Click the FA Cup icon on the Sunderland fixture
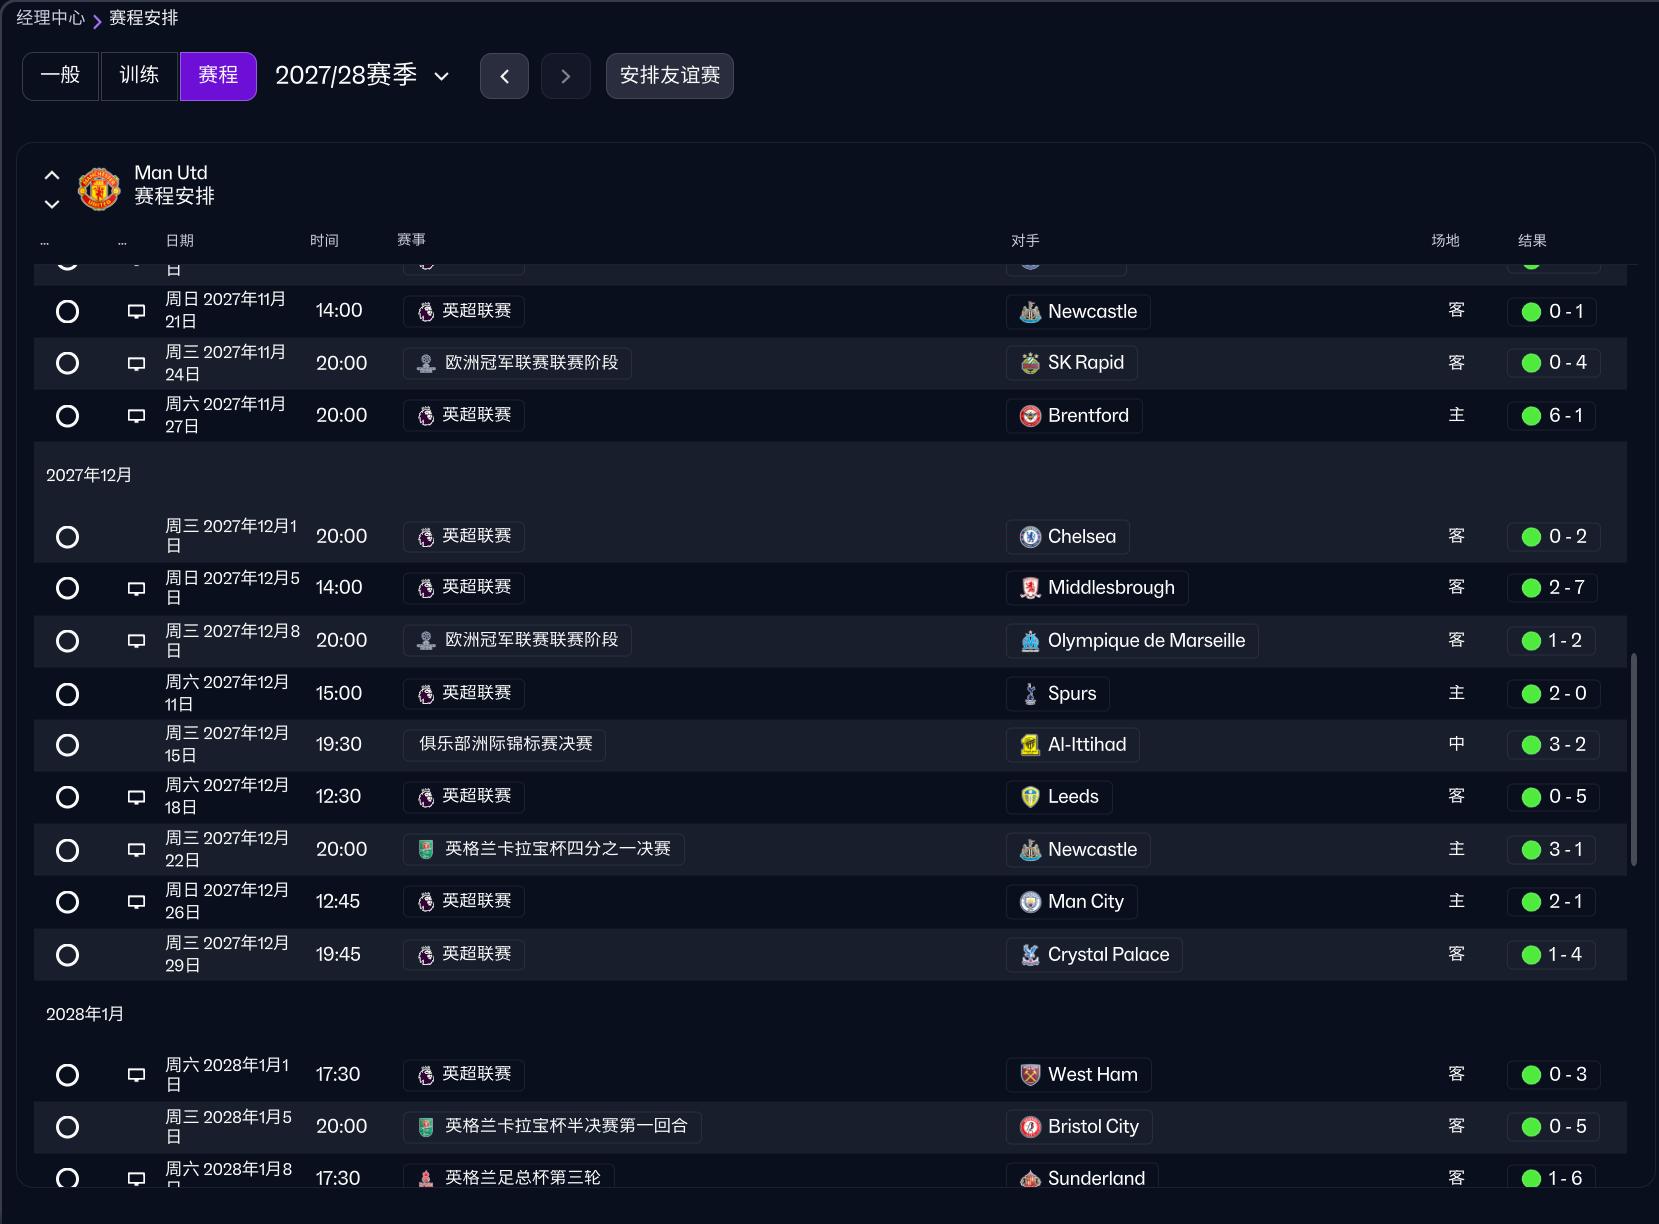This screenshot has width=1659, height=1224. pos(426,1177)
